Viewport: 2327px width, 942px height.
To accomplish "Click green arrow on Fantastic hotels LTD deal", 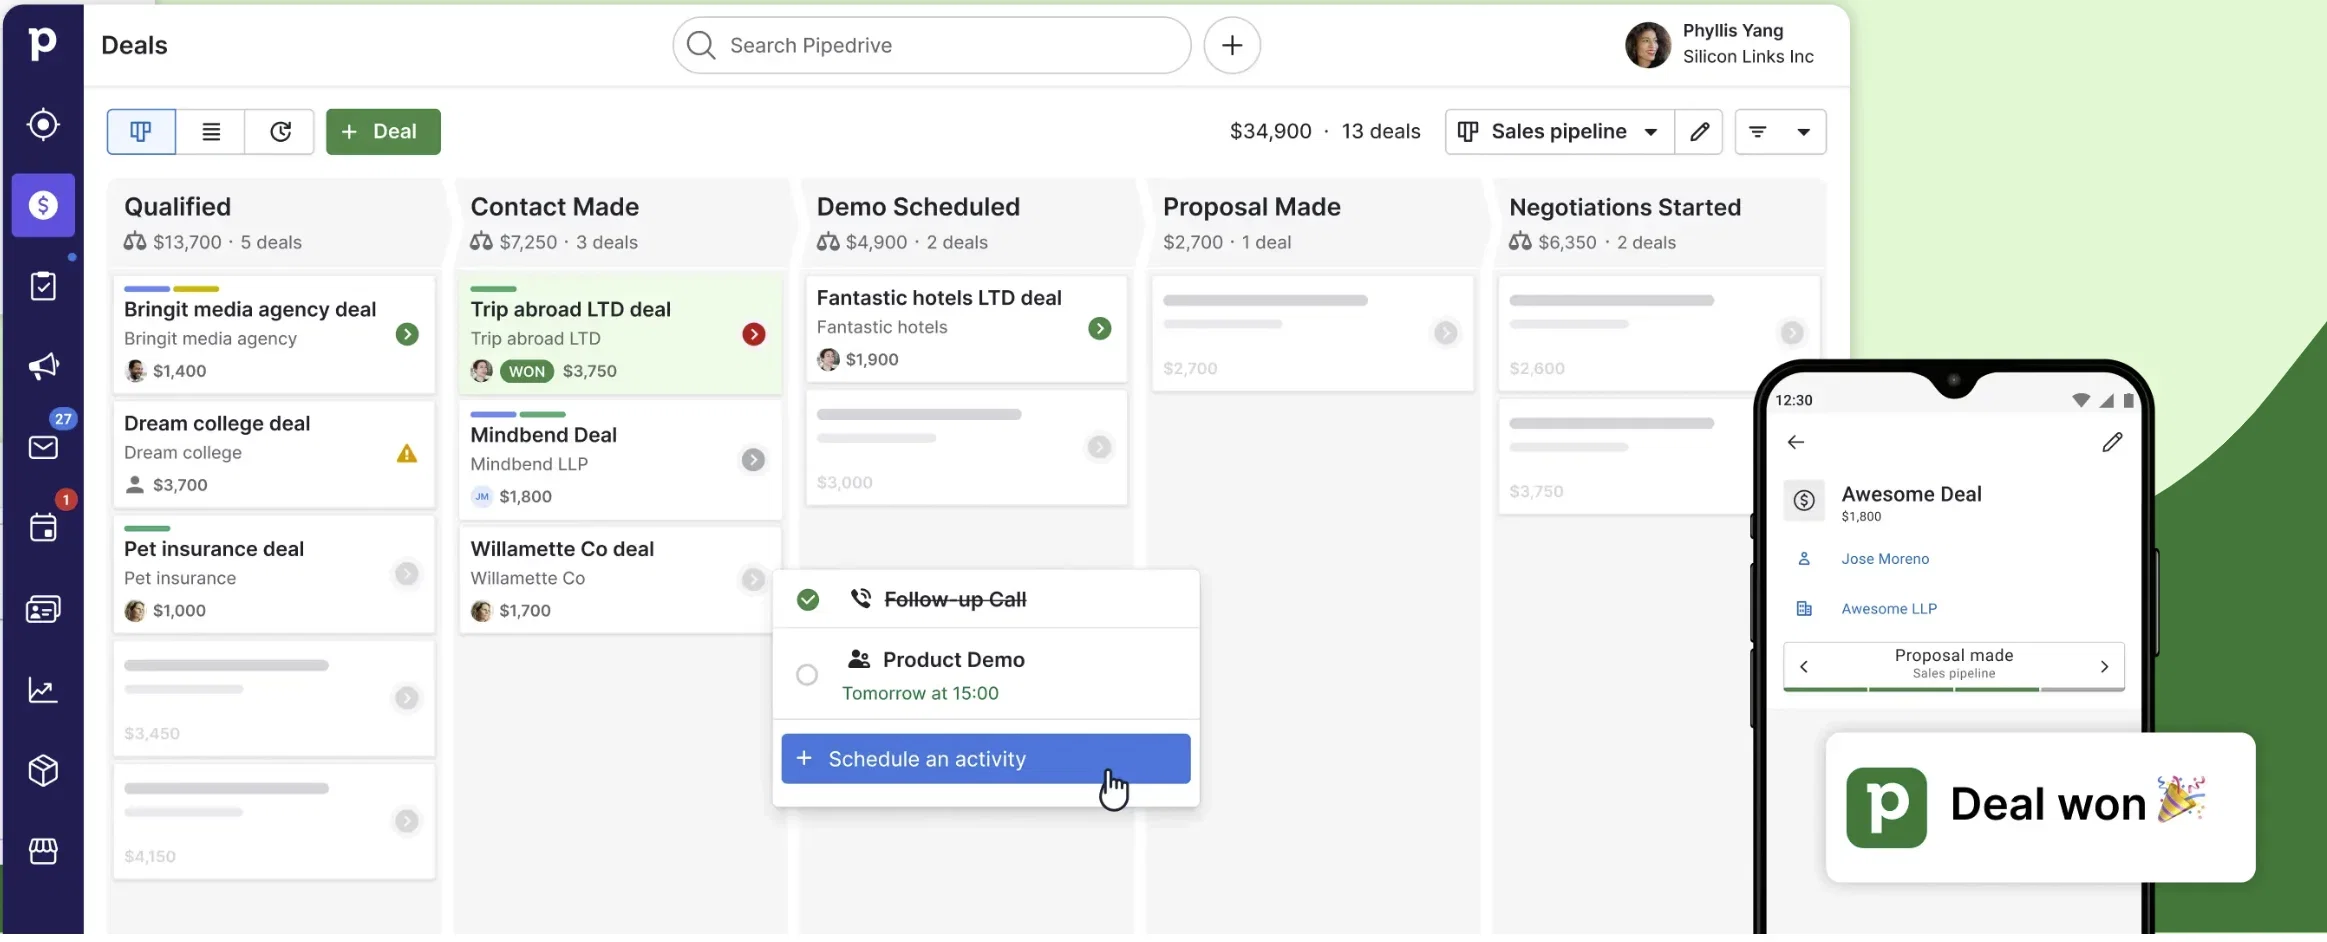I will click(x=1100, y=328).
